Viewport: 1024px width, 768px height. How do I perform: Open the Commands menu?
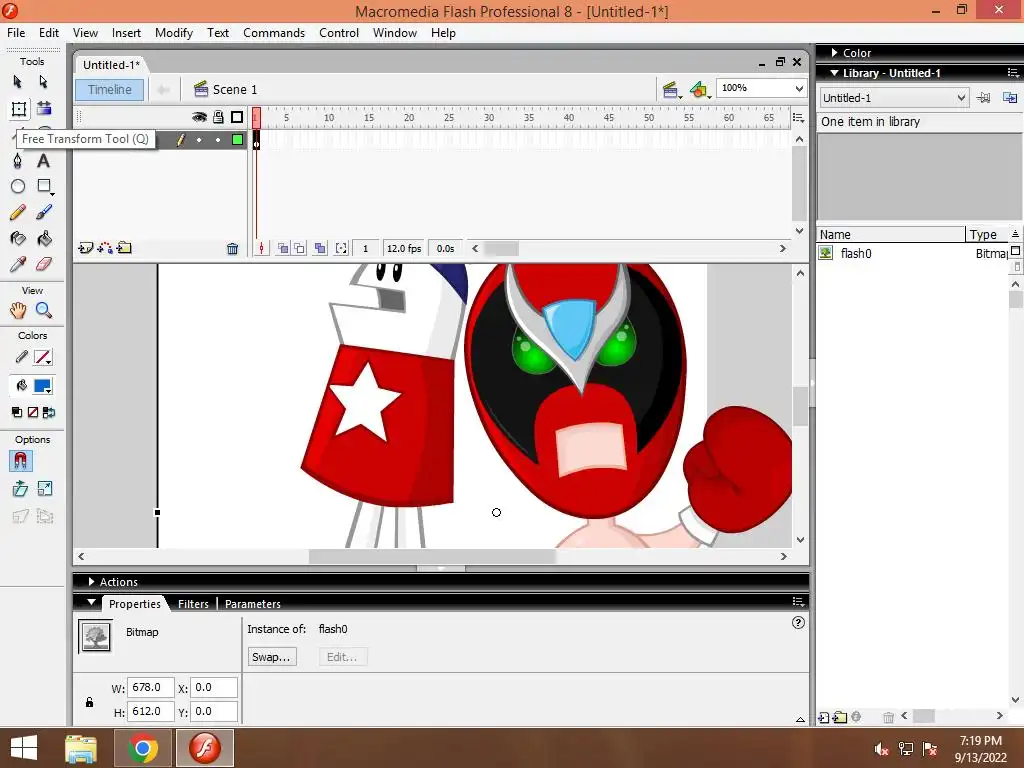[x=274, y=33]
